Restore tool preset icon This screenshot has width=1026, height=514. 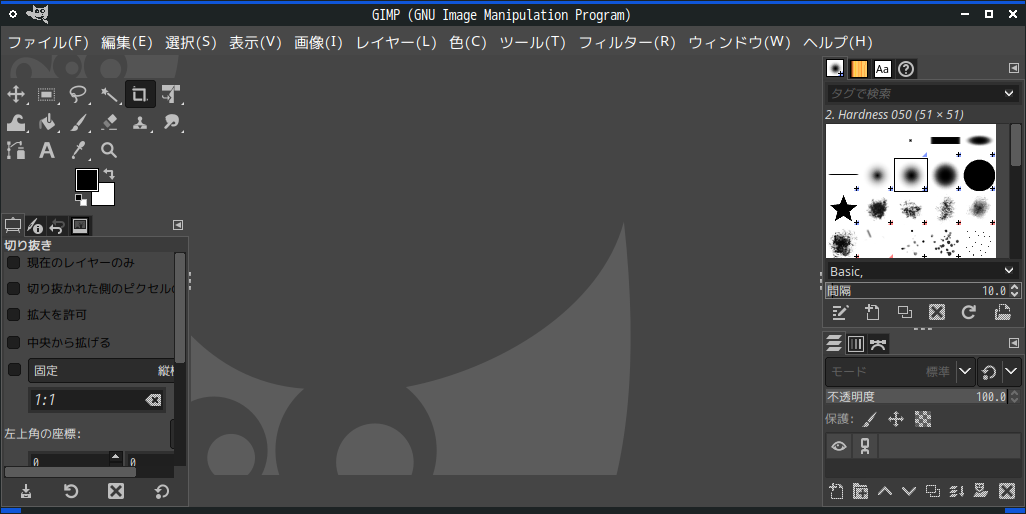(x=71, y=491)
